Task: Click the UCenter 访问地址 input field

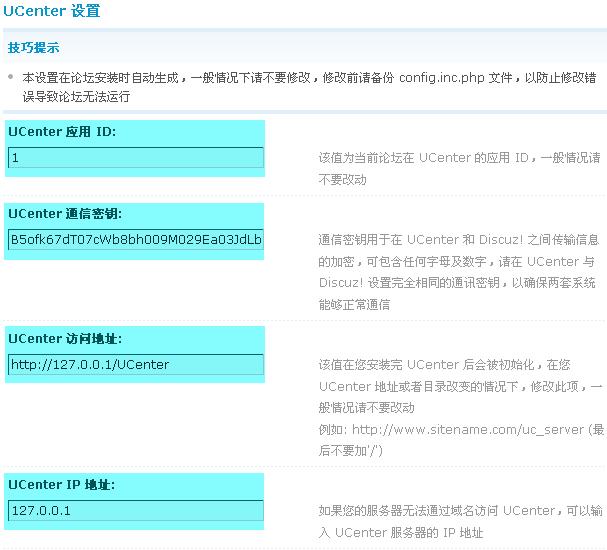Action: 136,365
